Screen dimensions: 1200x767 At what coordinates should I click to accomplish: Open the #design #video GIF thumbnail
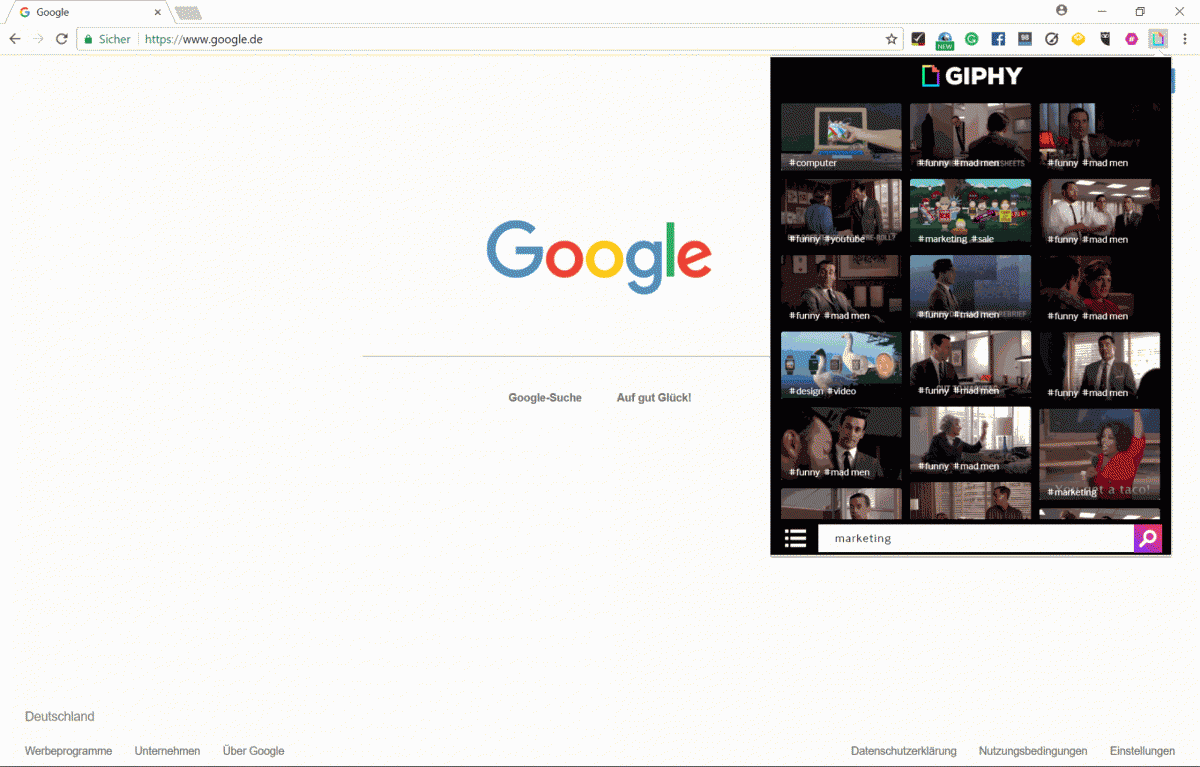click(x=841, y=365)
